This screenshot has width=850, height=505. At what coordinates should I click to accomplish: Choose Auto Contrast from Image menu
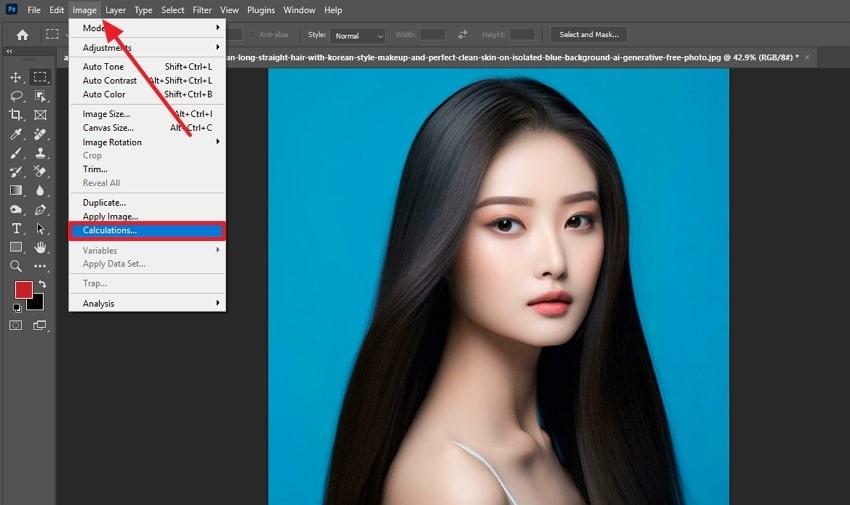coord(147,80)
